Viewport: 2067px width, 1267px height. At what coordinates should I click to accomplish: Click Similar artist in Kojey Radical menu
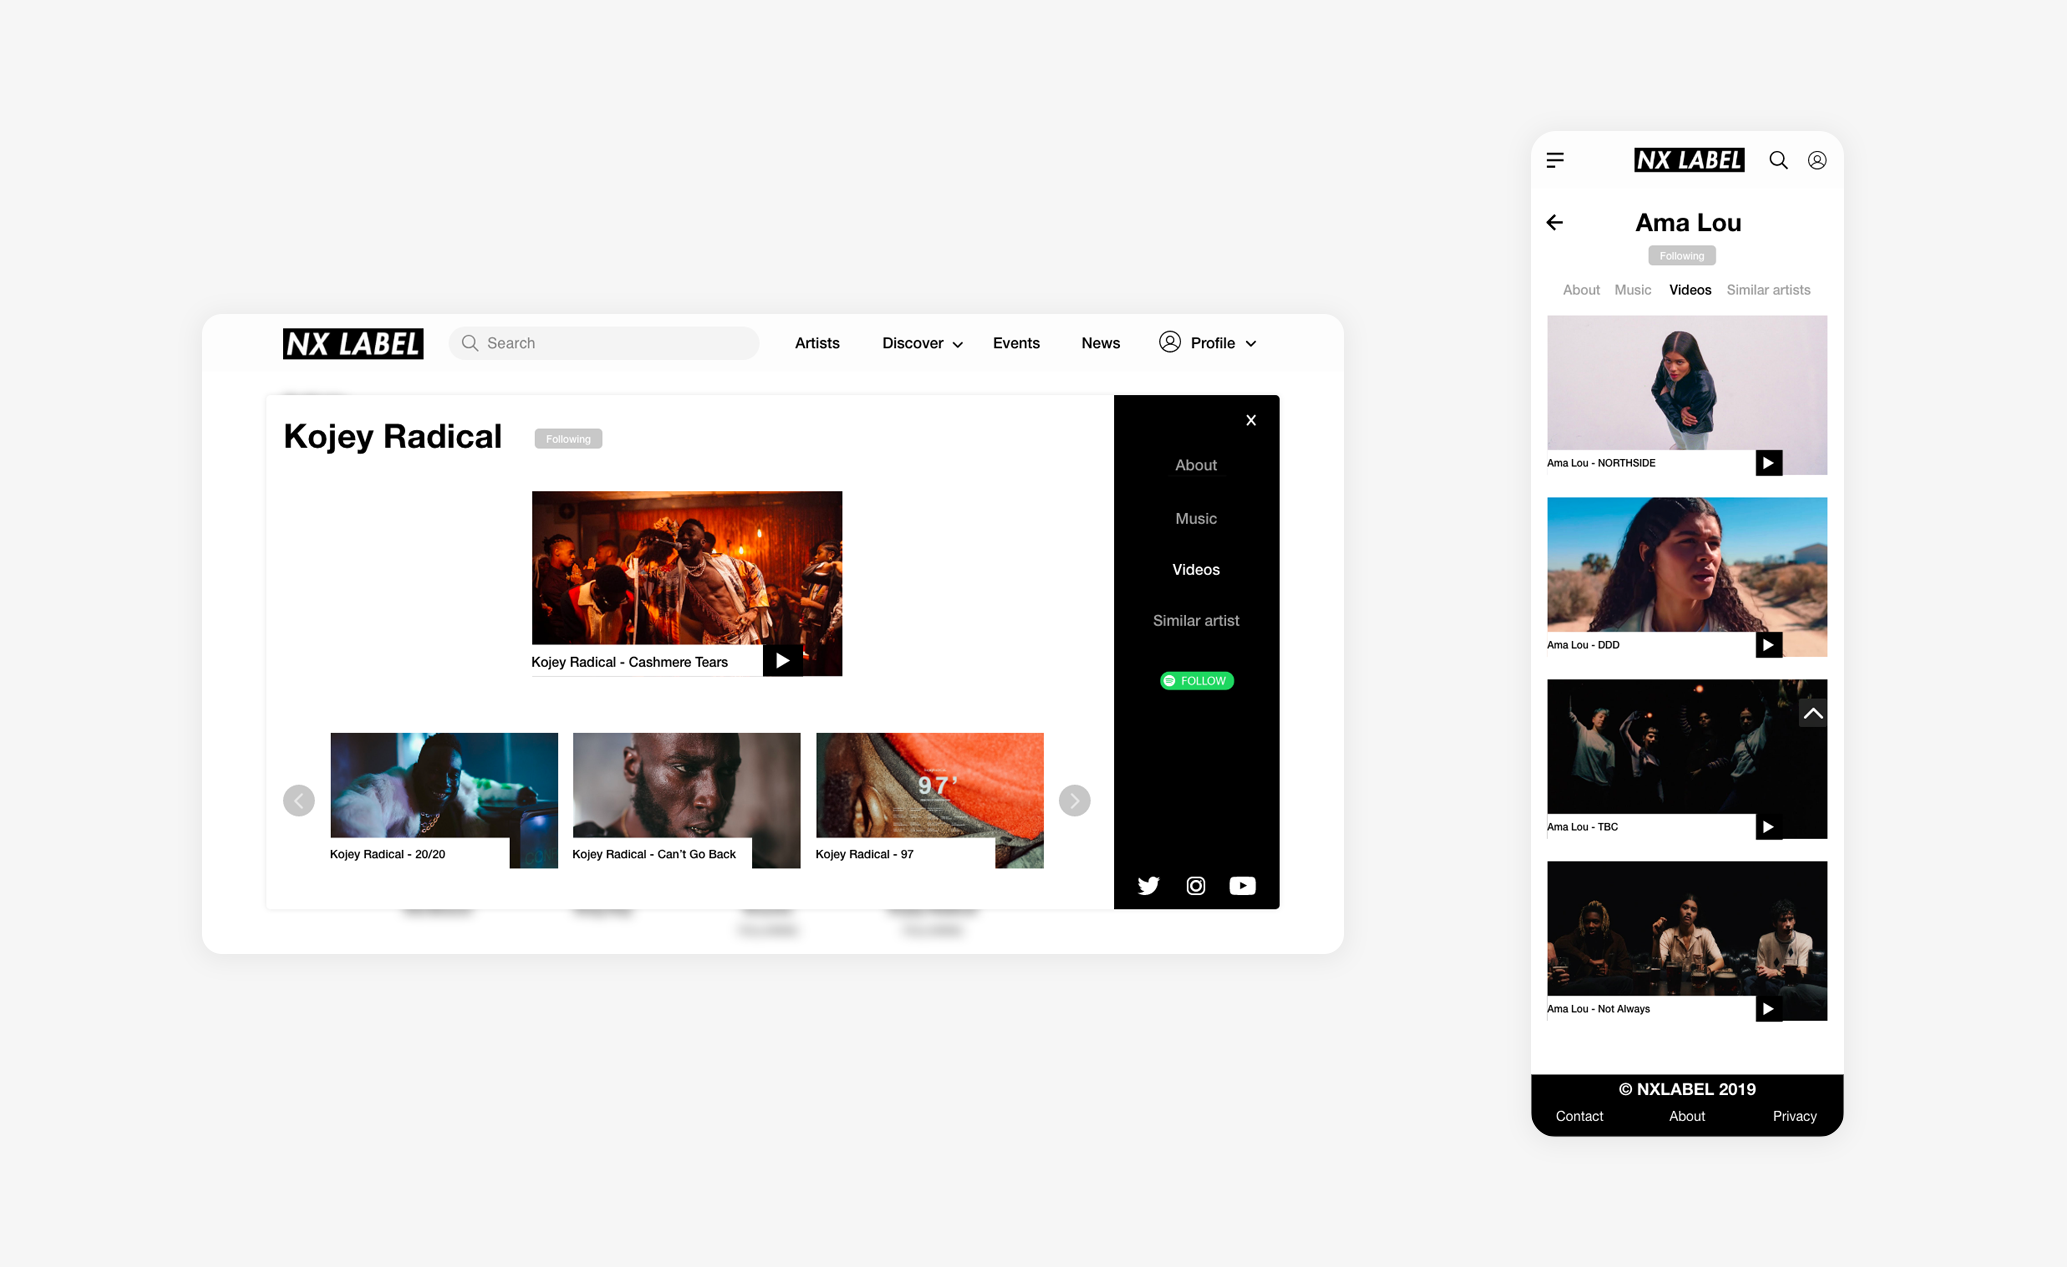pyautogui.click(x=1196, y=619)
